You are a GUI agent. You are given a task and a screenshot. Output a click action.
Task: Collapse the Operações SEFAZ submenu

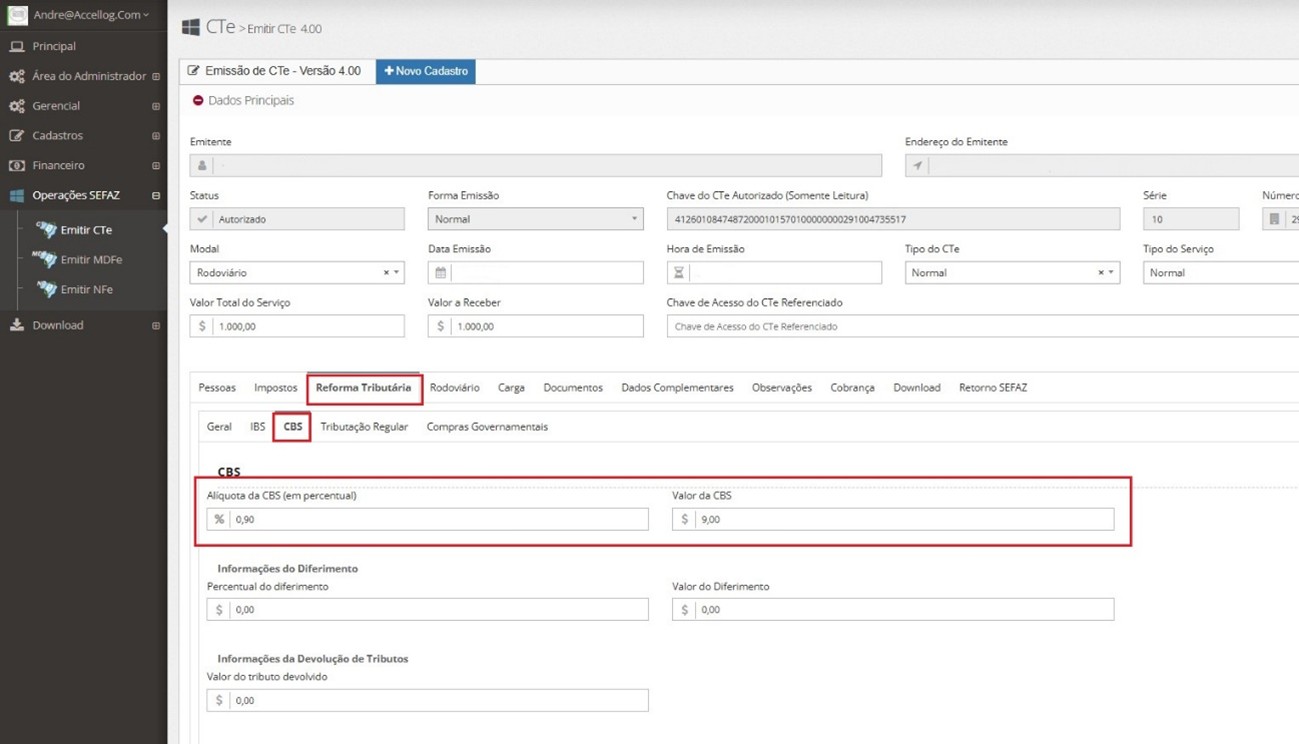[156, 196]
